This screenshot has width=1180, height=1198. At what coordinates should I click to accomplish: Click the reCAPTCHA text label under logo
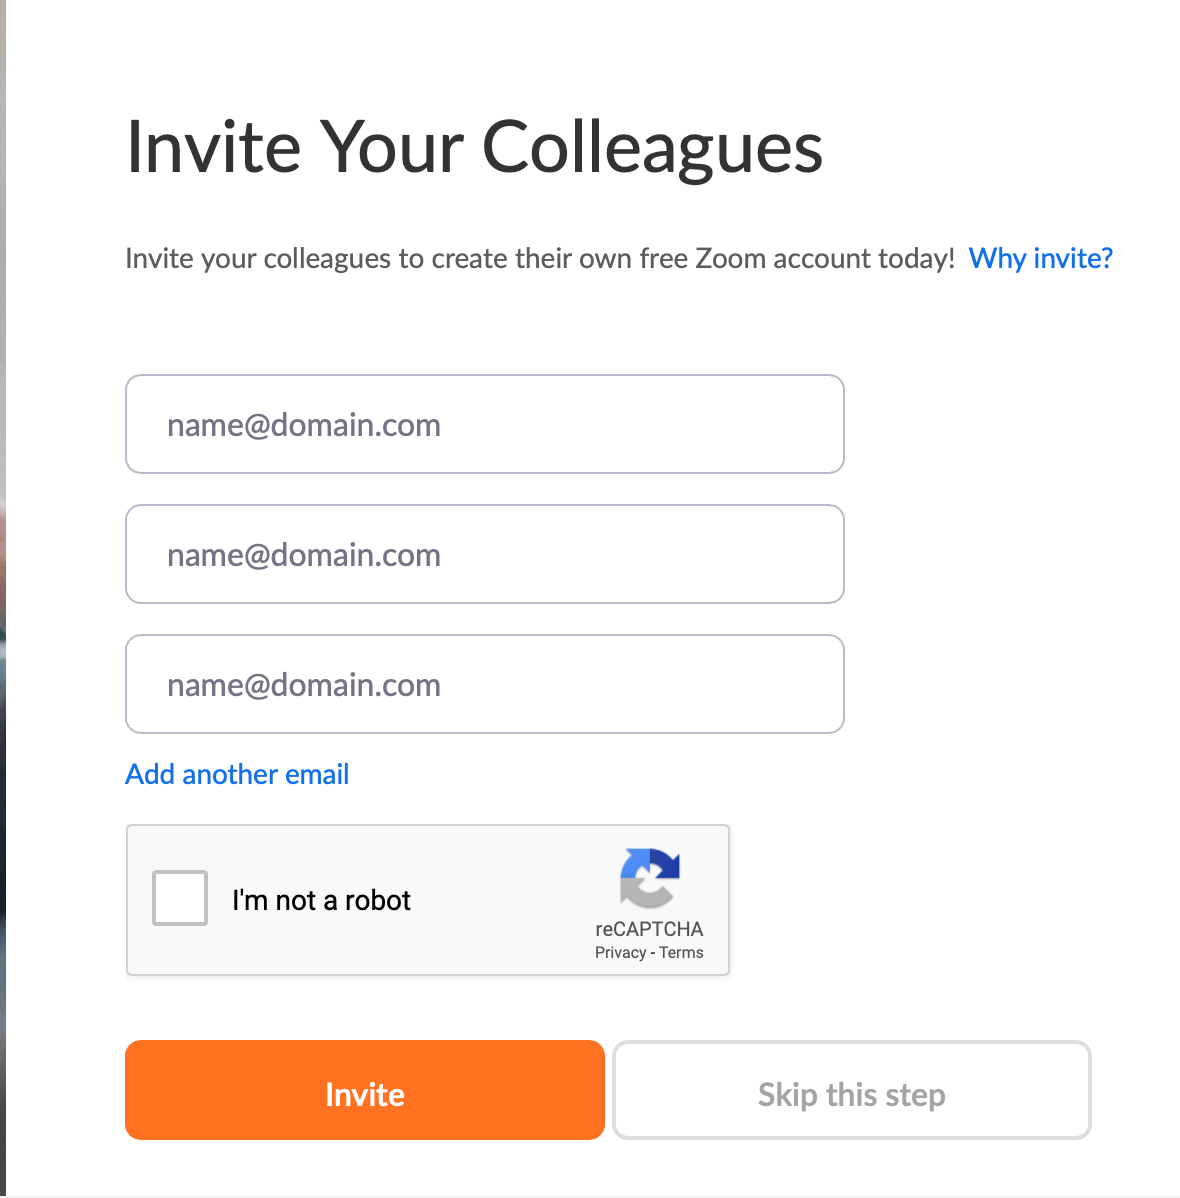649,929
